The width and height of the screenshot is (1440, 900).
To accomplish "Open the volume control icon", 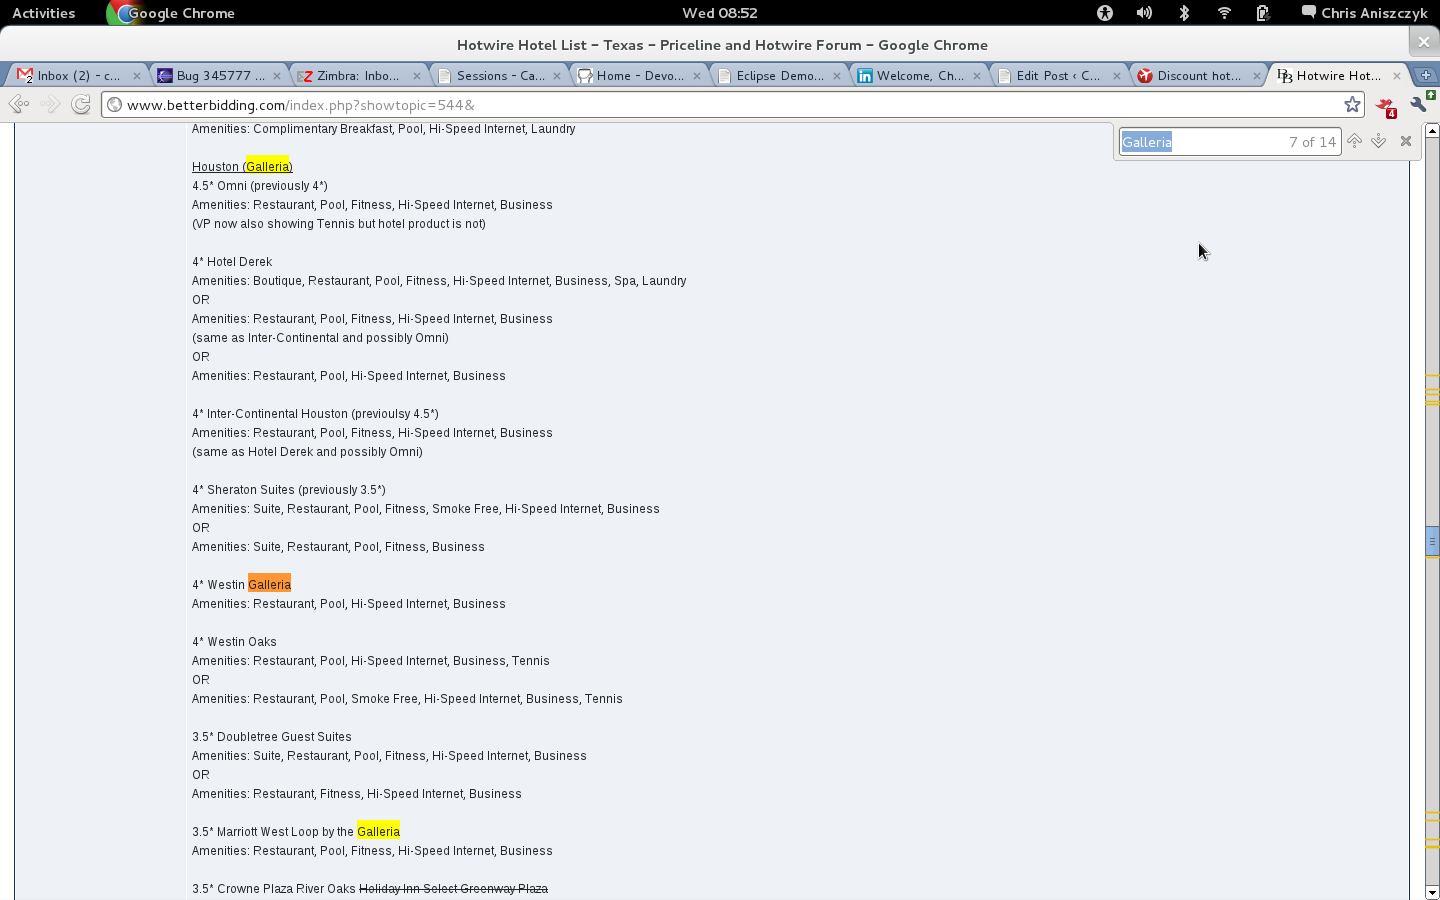I will 1144,13.
